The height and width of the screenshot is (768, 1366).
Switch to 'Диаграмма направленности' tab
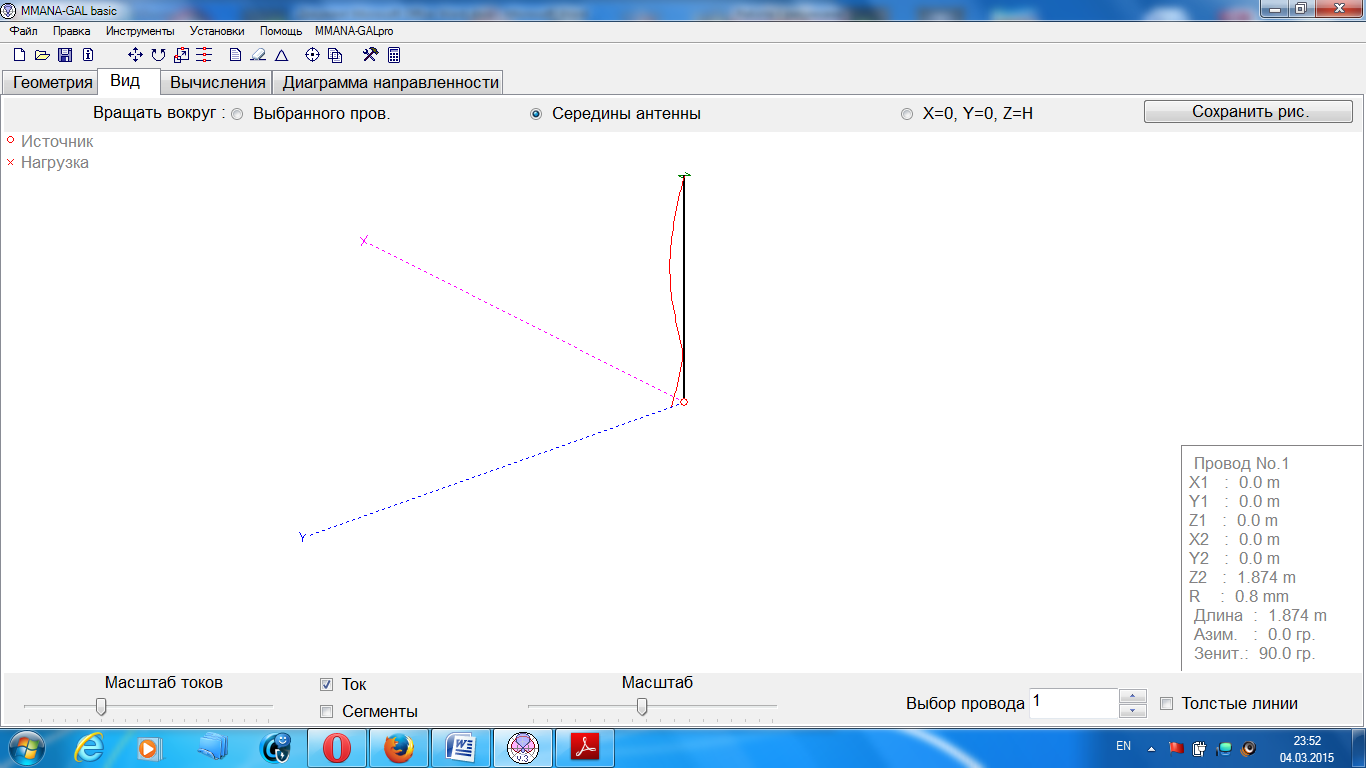coord(390,83)
